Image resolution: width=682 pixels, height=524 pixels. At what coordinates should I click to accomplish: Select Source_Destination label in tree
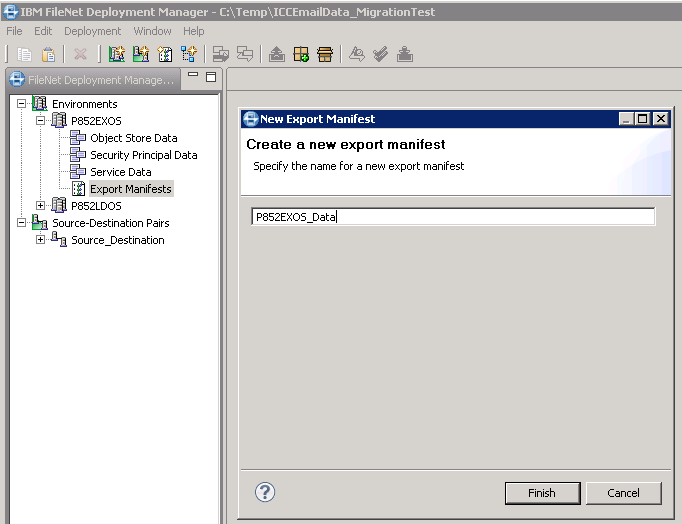[118, 240]
